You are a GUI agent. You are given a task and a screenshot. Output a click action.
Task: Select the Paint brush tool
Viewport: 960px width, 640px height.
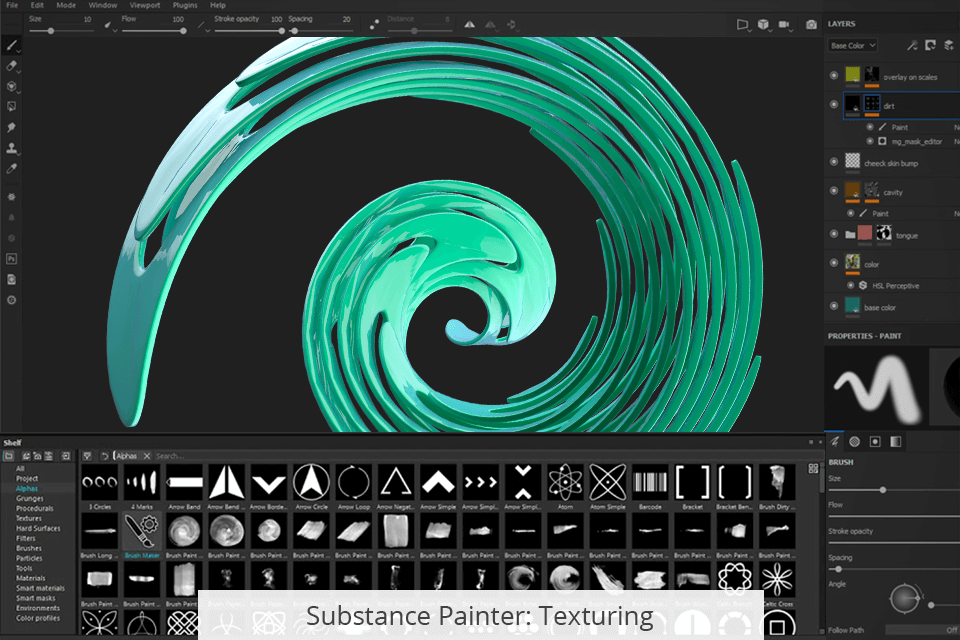12,44
